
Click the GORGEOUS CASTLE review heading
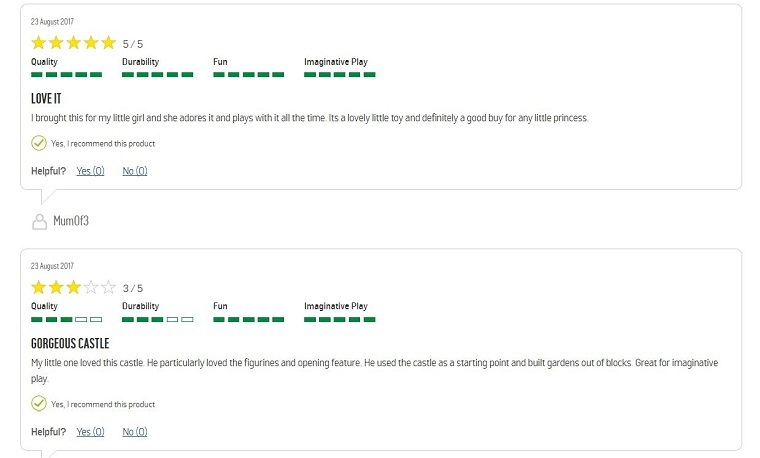click(x=70, y=344)
